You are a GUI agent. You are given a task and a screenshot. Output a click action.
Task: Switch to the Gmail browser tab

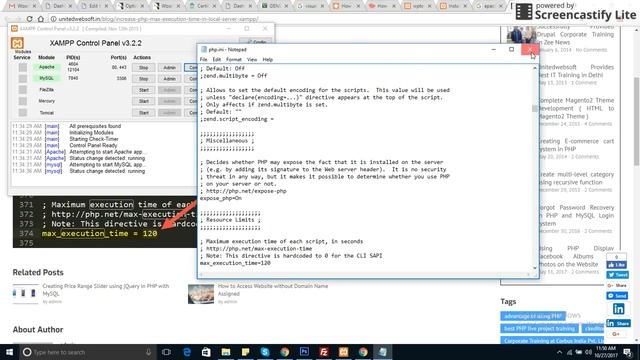point(23,6)
